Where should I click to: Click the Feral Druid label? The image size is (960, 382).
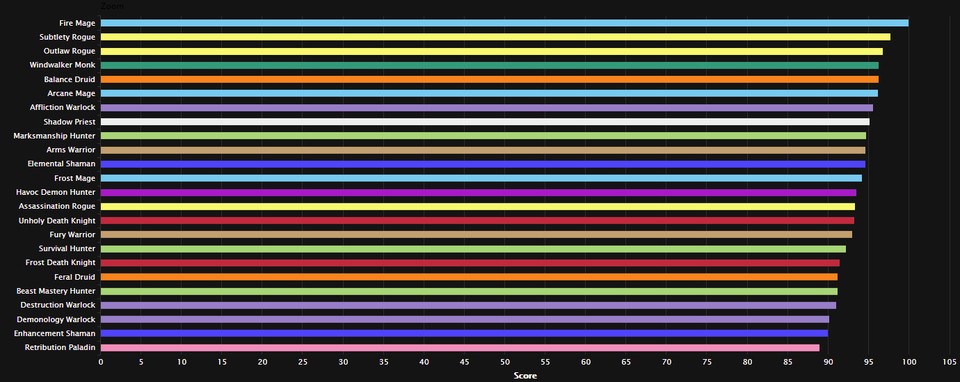[75, 277]
